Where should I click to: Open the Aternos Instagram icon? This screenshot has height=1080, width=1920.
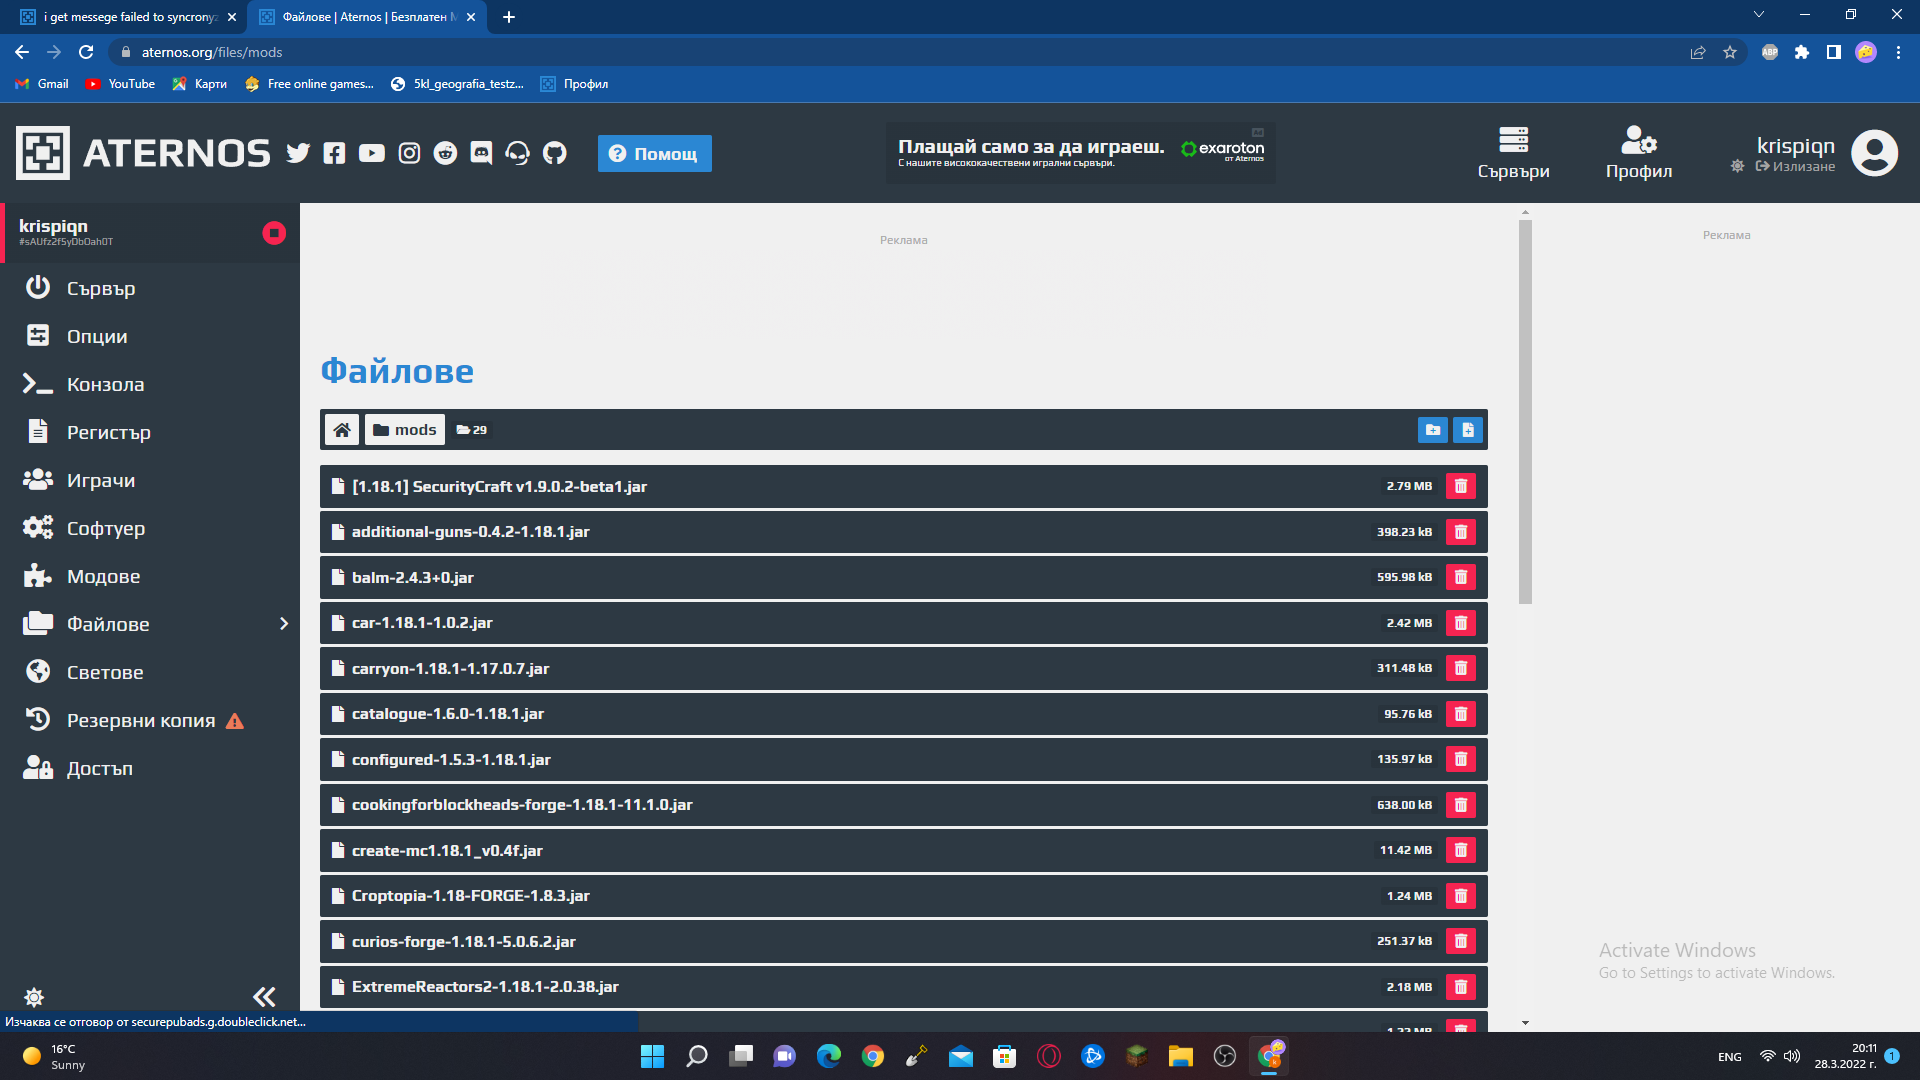409,153
